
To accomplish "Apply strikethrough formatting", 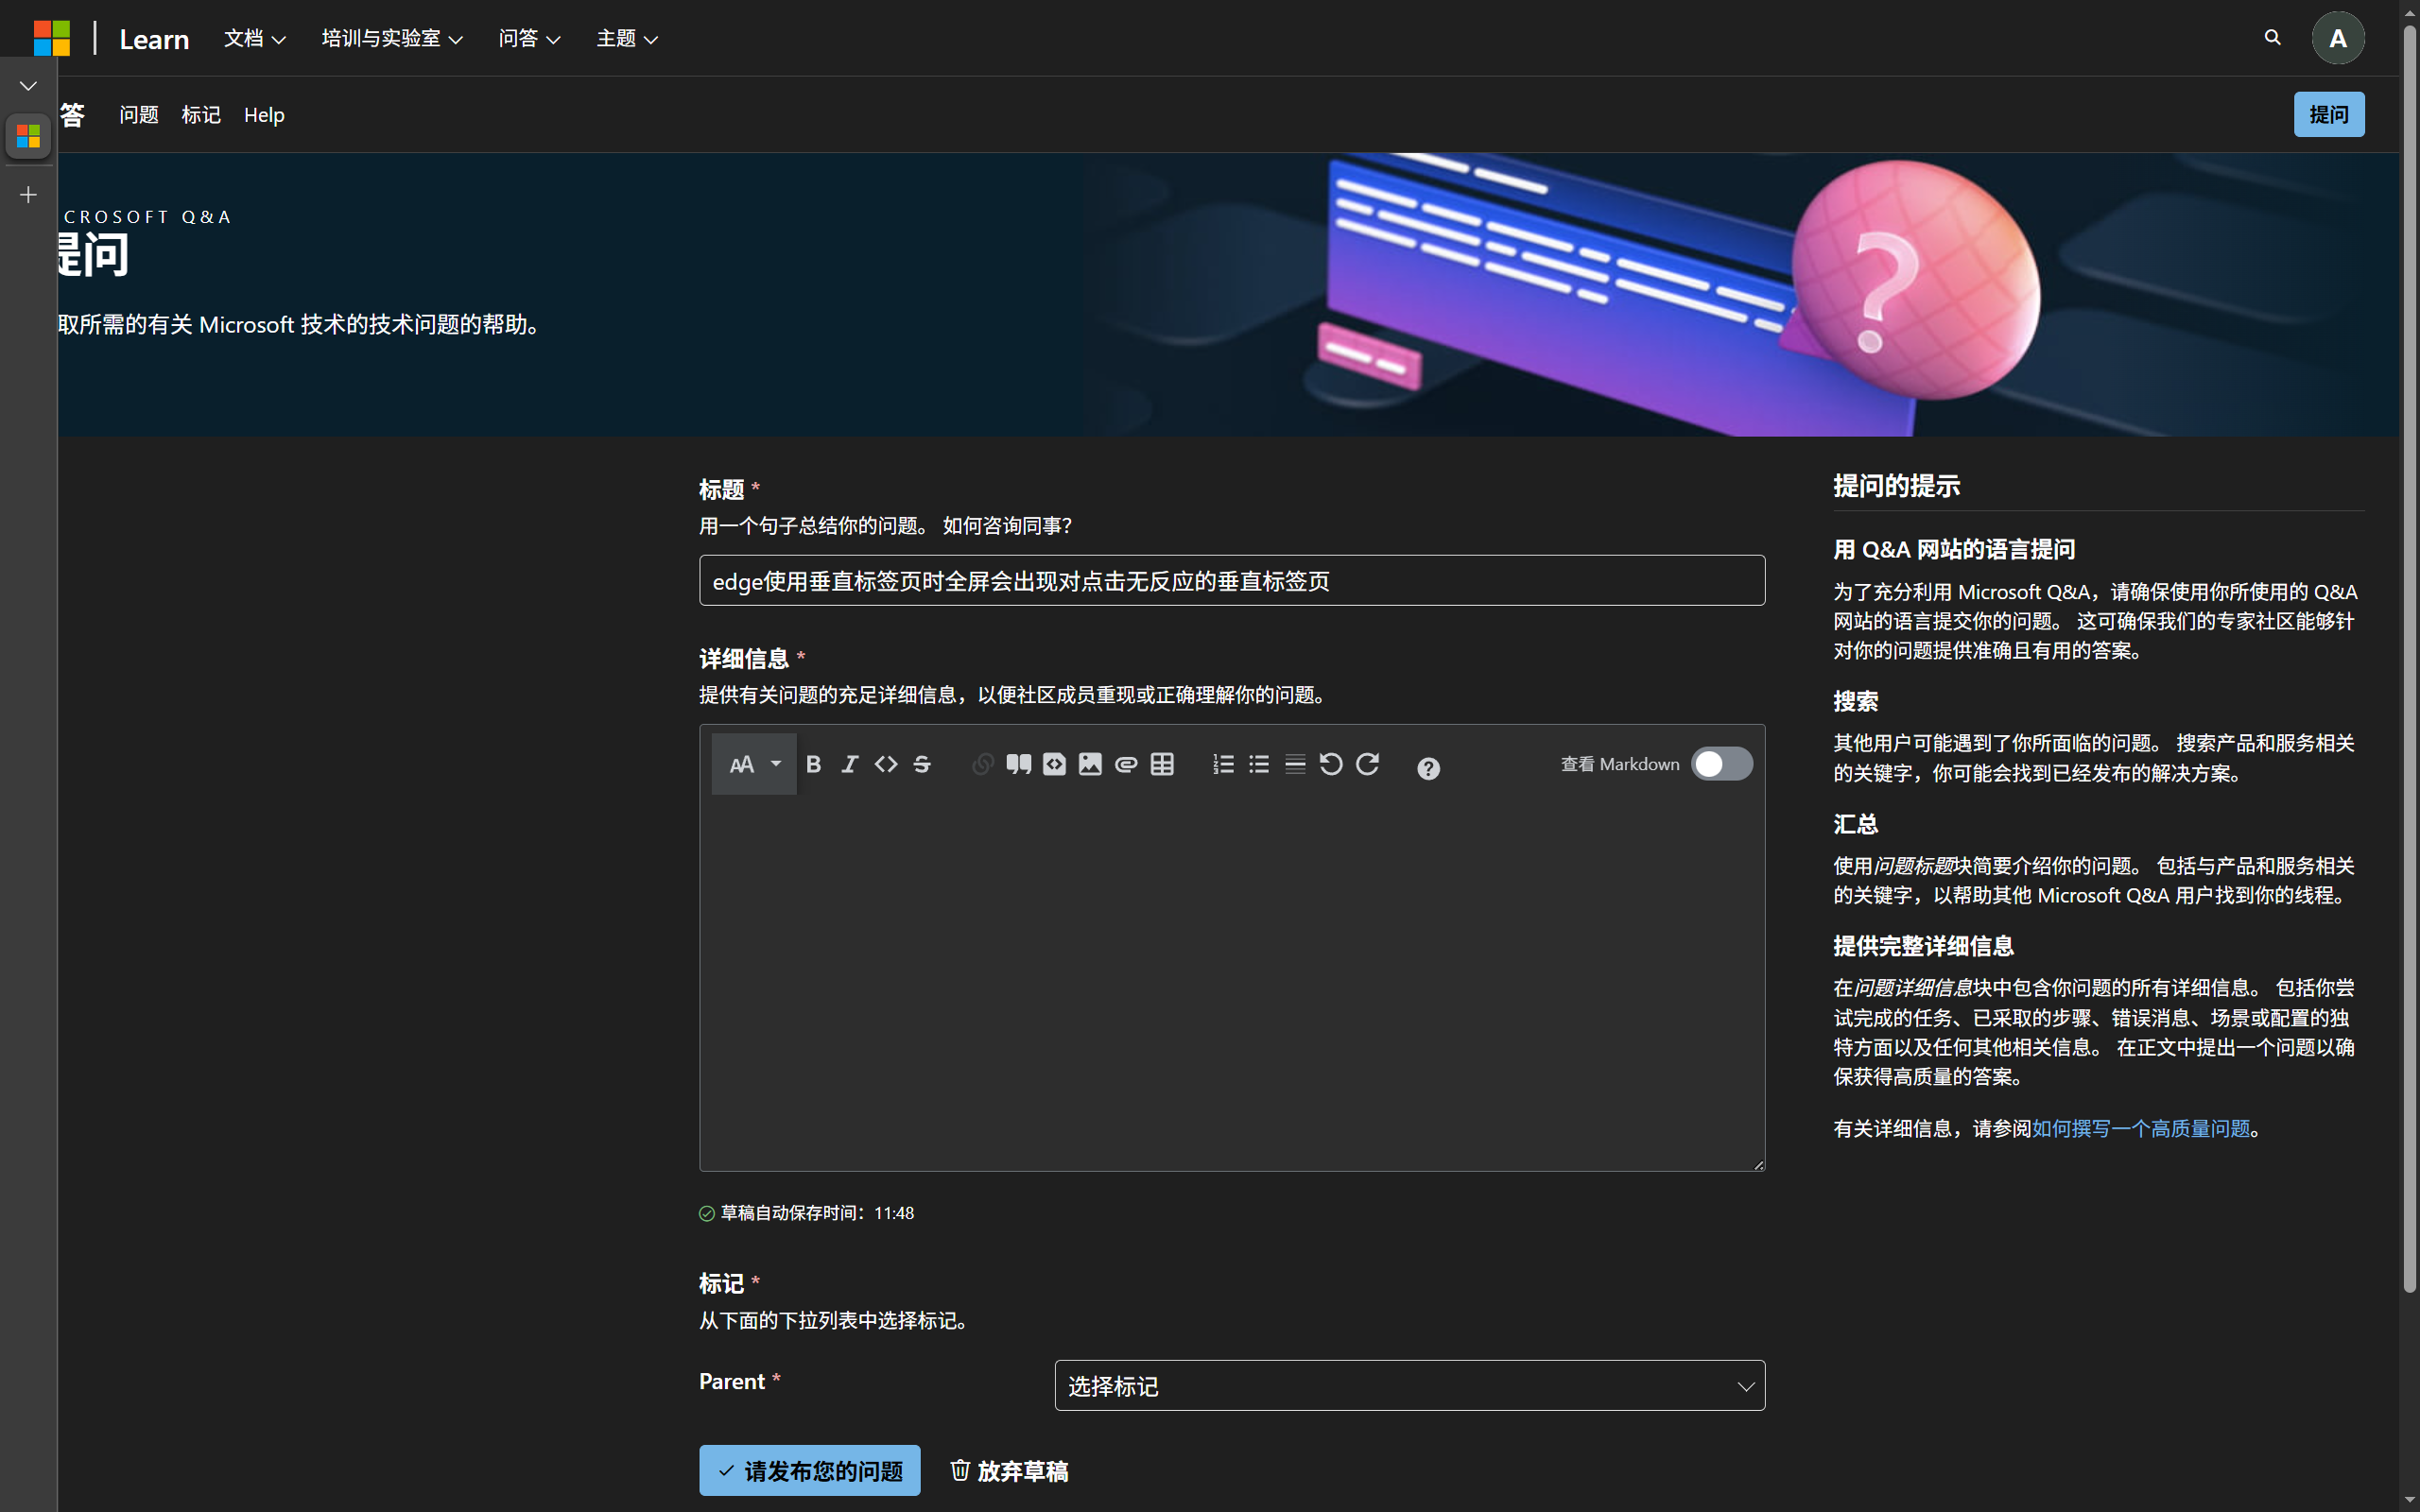I will pyautogui.click(x=921, y=763).
